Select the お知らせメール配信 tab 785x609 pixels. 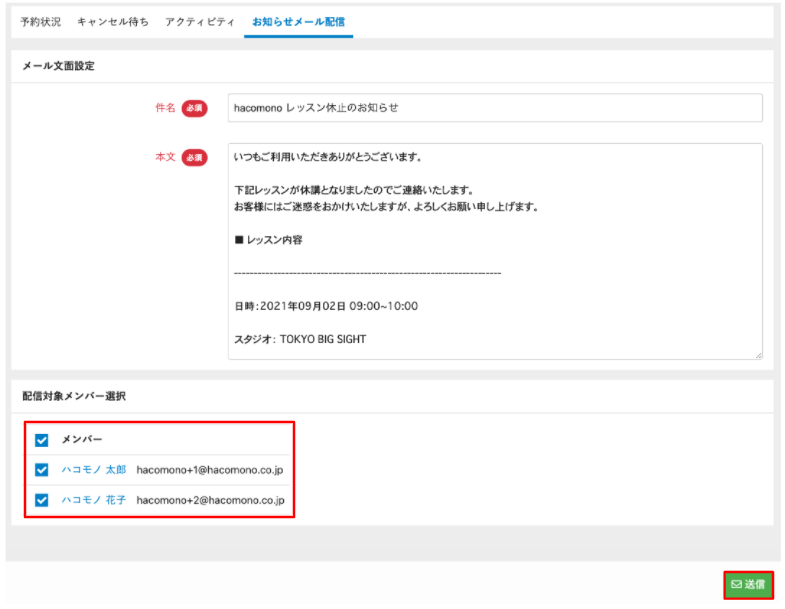(298, 21)
